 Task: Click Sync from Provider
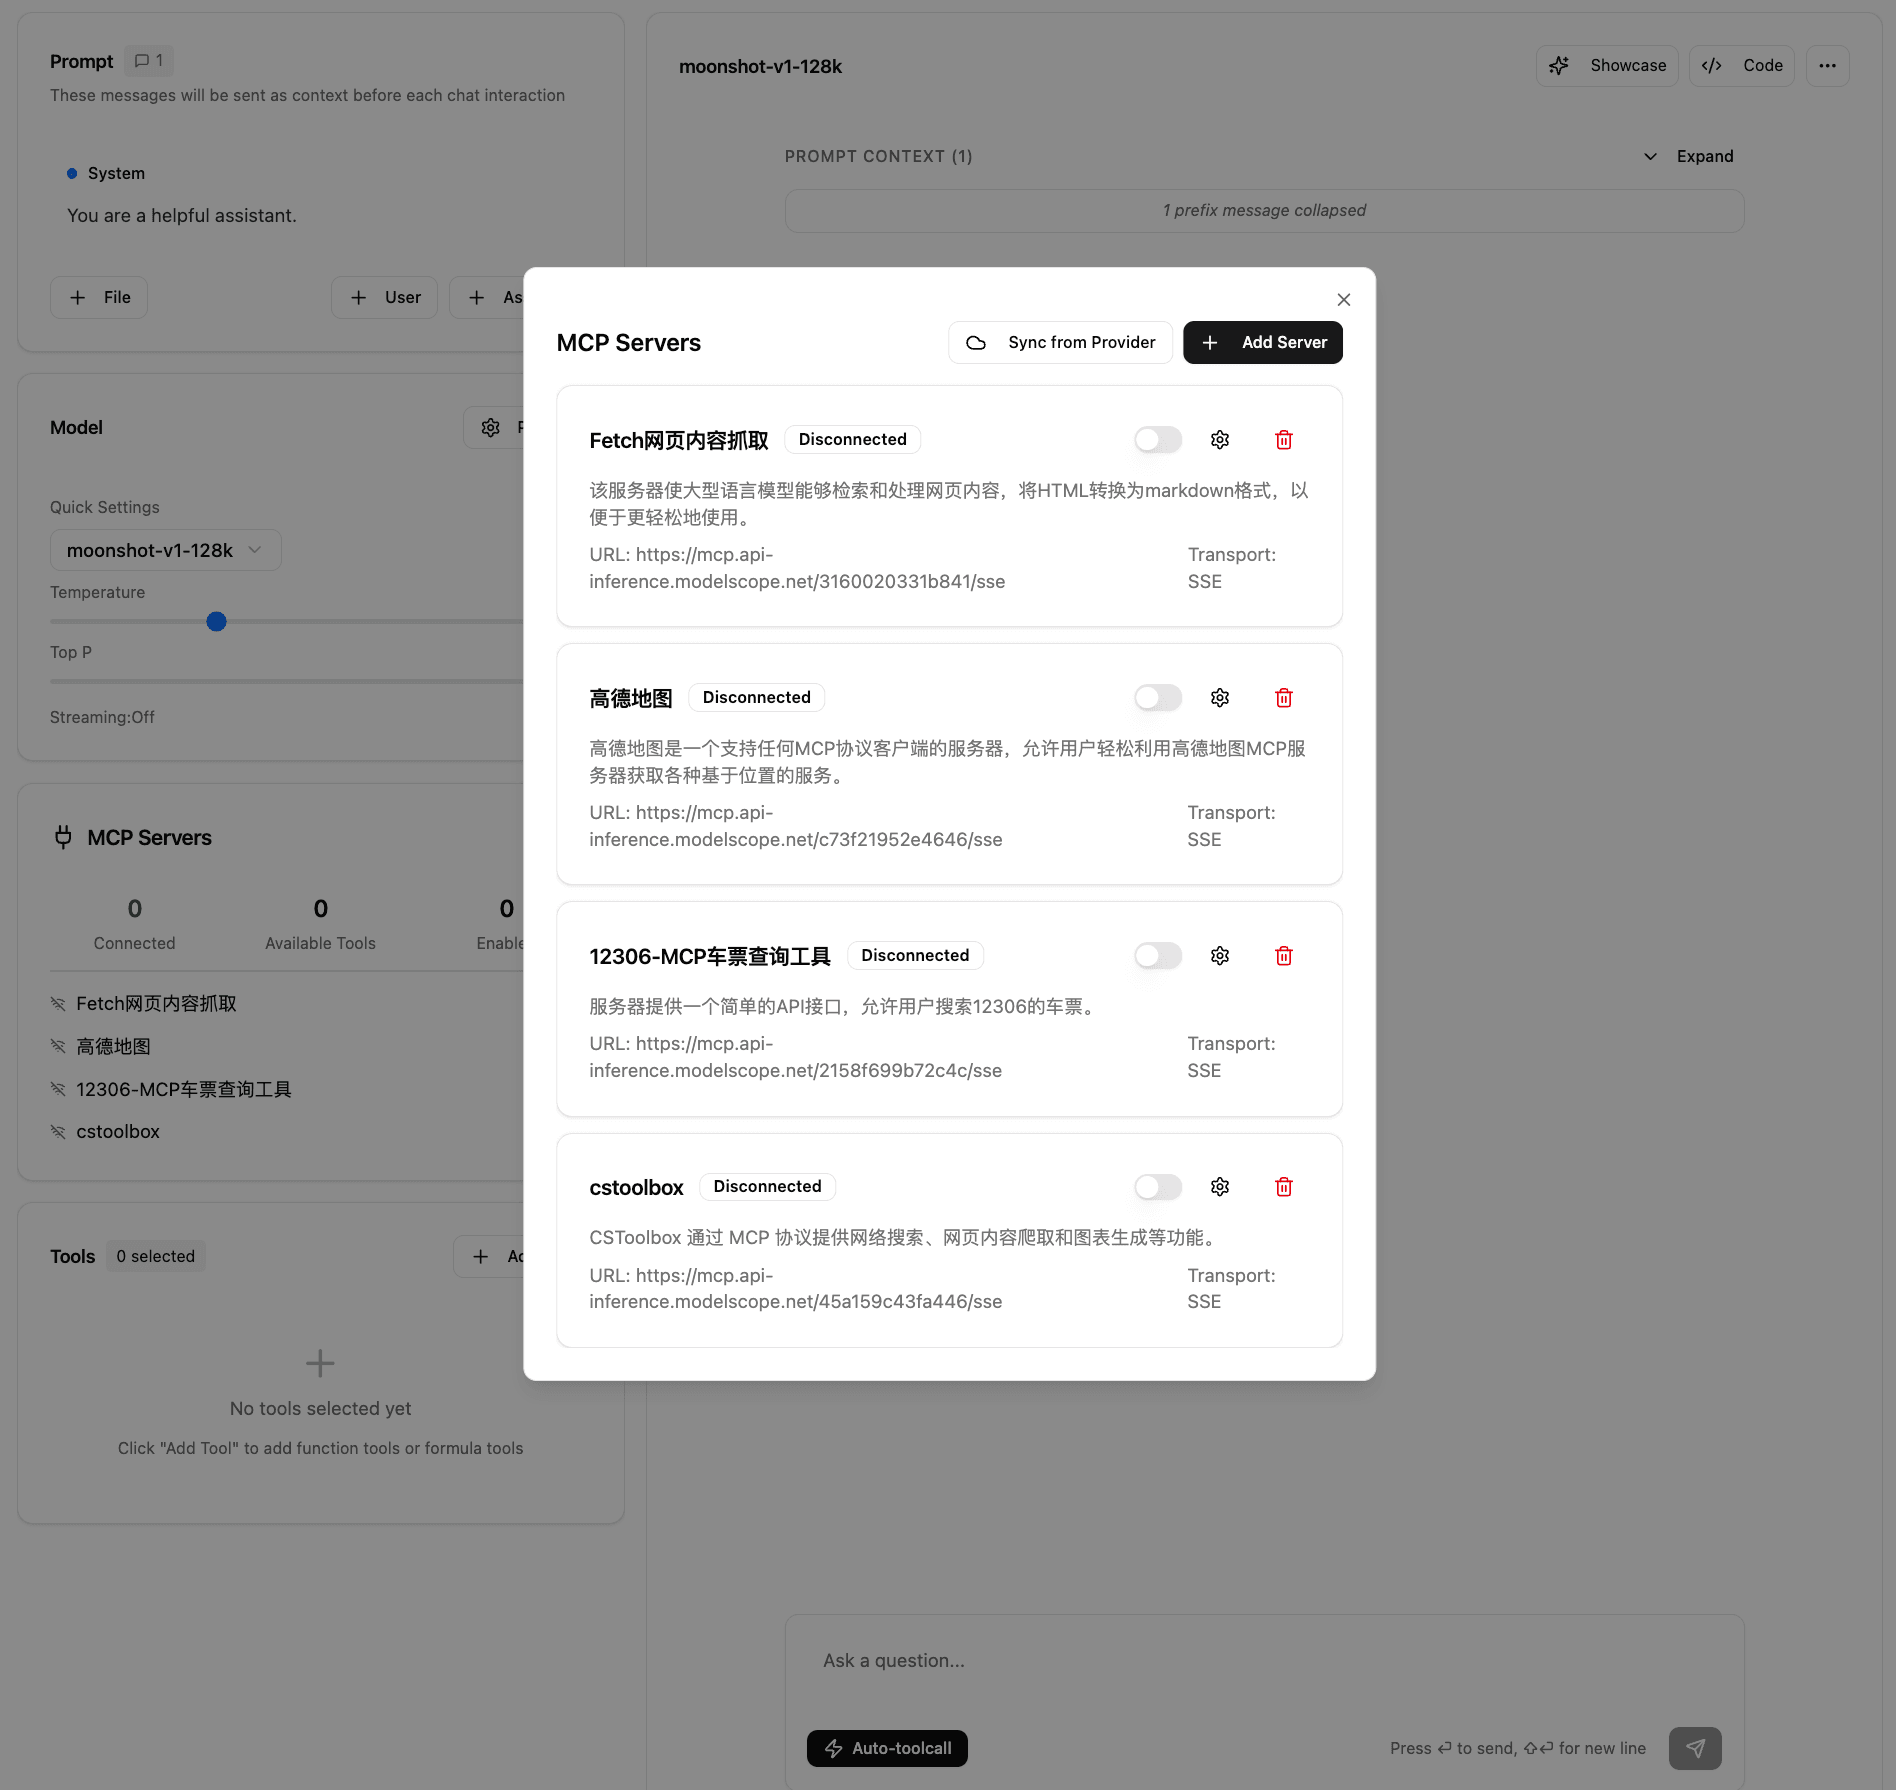(x=1060, y=343)
